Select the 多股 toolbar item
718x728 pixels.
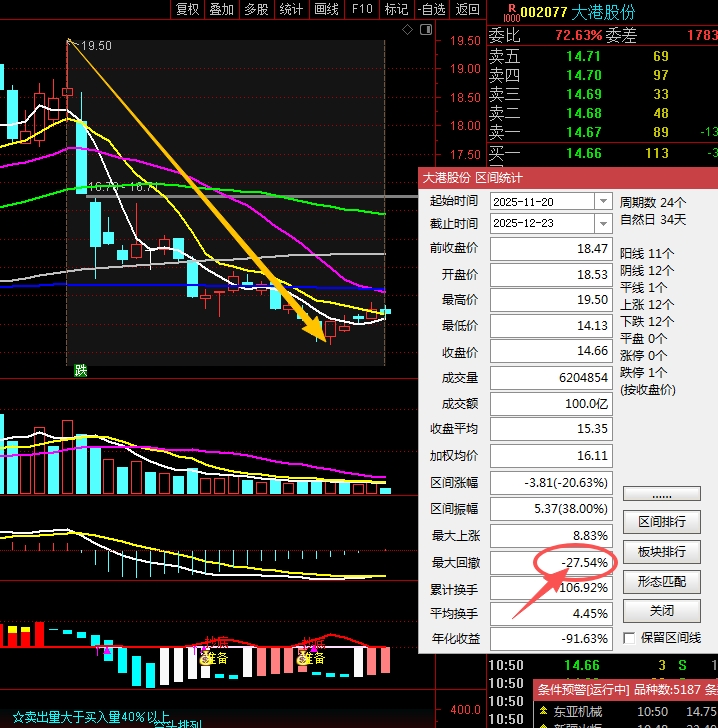click(x=256, y=9)
